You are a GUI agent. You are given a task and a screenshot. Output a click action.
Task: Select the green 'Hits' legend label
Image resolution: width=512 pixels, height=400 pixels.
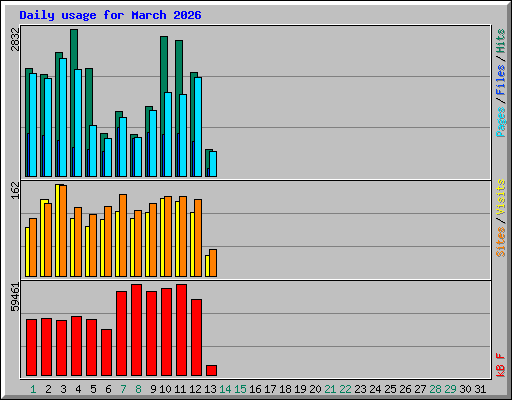coord(500,41)
